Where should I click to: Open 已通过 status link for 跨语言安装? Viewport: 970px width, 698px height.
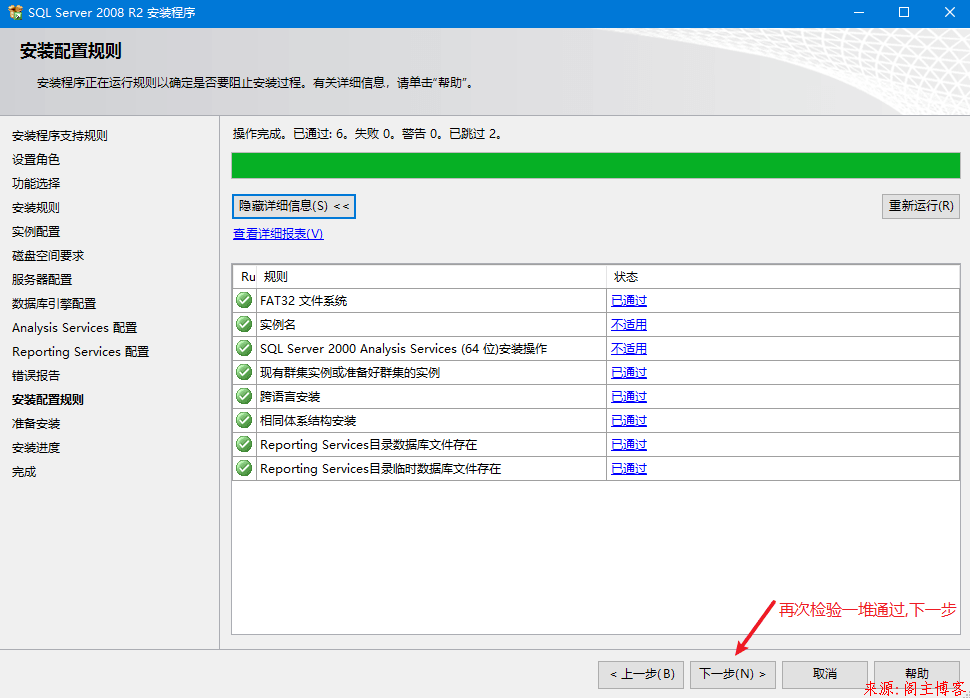click(x=629, y=397)
